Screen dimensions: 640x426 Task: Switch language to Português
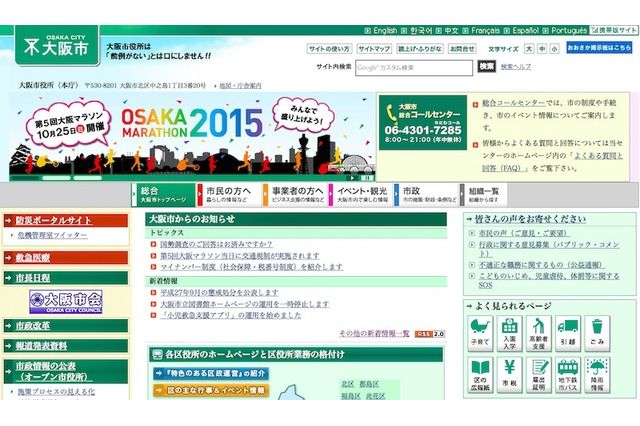click(569, 30)
